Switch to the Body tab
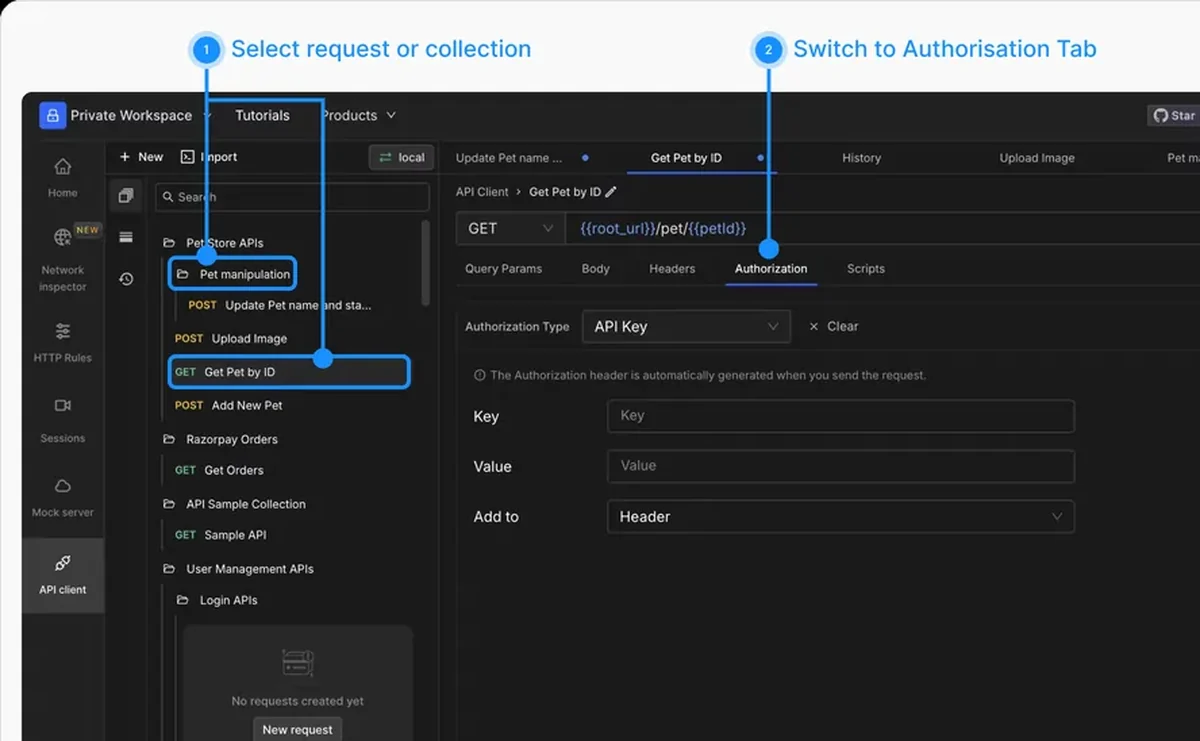The image size is (1200, 741). [x=595, y=269]
